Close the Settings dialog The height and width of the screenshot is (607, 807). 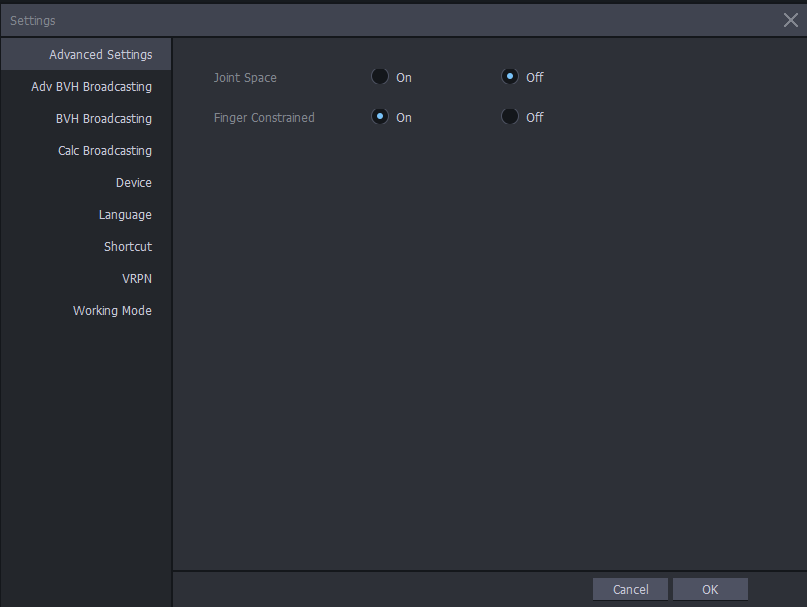[791, 20]
